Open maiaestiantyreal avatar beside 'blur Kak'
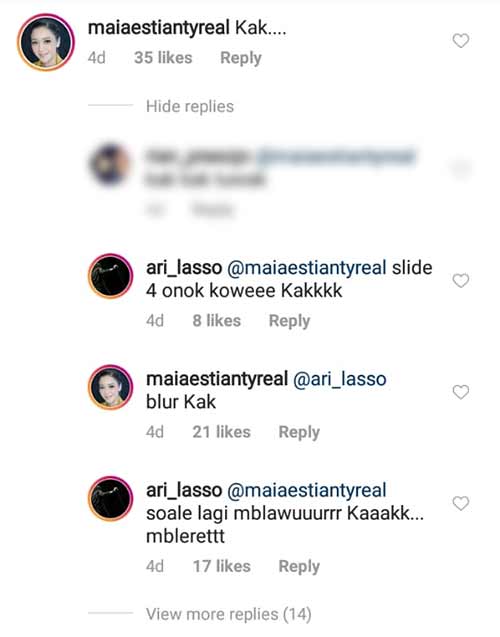Image resolution: width=500 pixels, height=637 pixels. [110, 387]
